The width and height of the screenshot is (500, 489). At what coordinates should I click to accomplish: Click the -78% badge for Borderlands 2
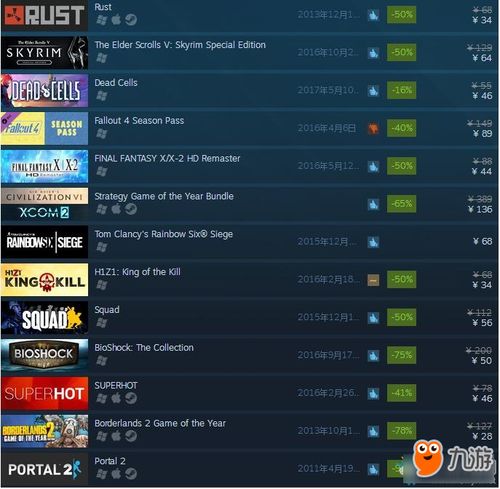coord(401,431)
